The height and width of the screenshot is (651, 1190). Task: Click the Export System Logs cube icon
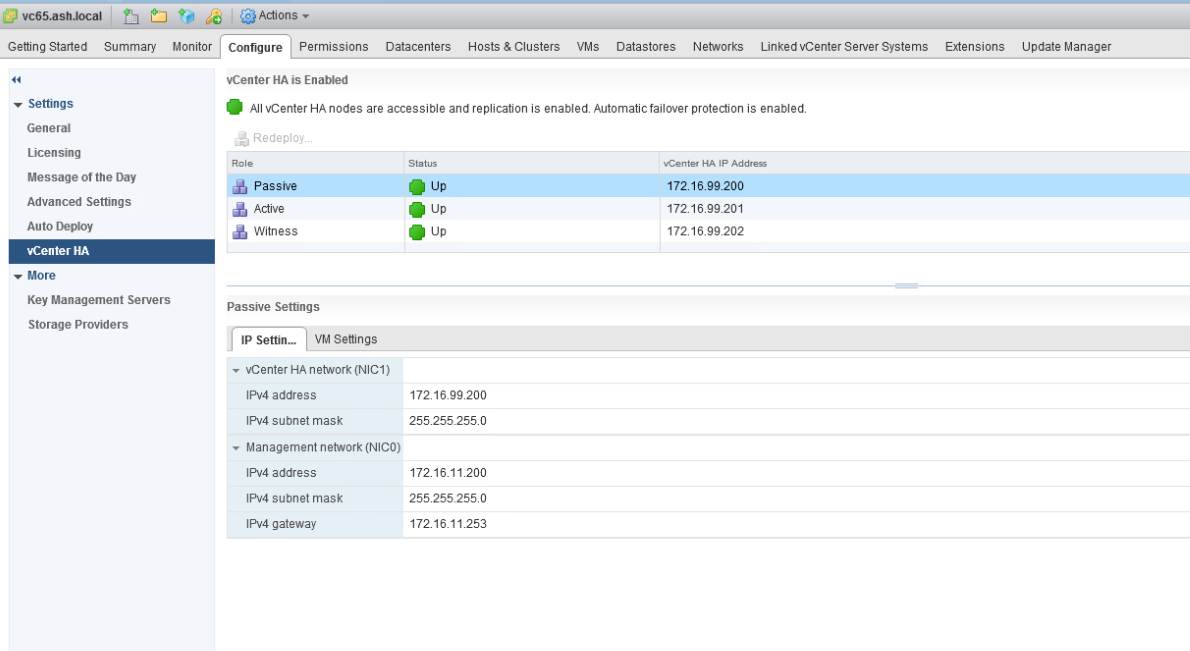[x=187, y=16]
